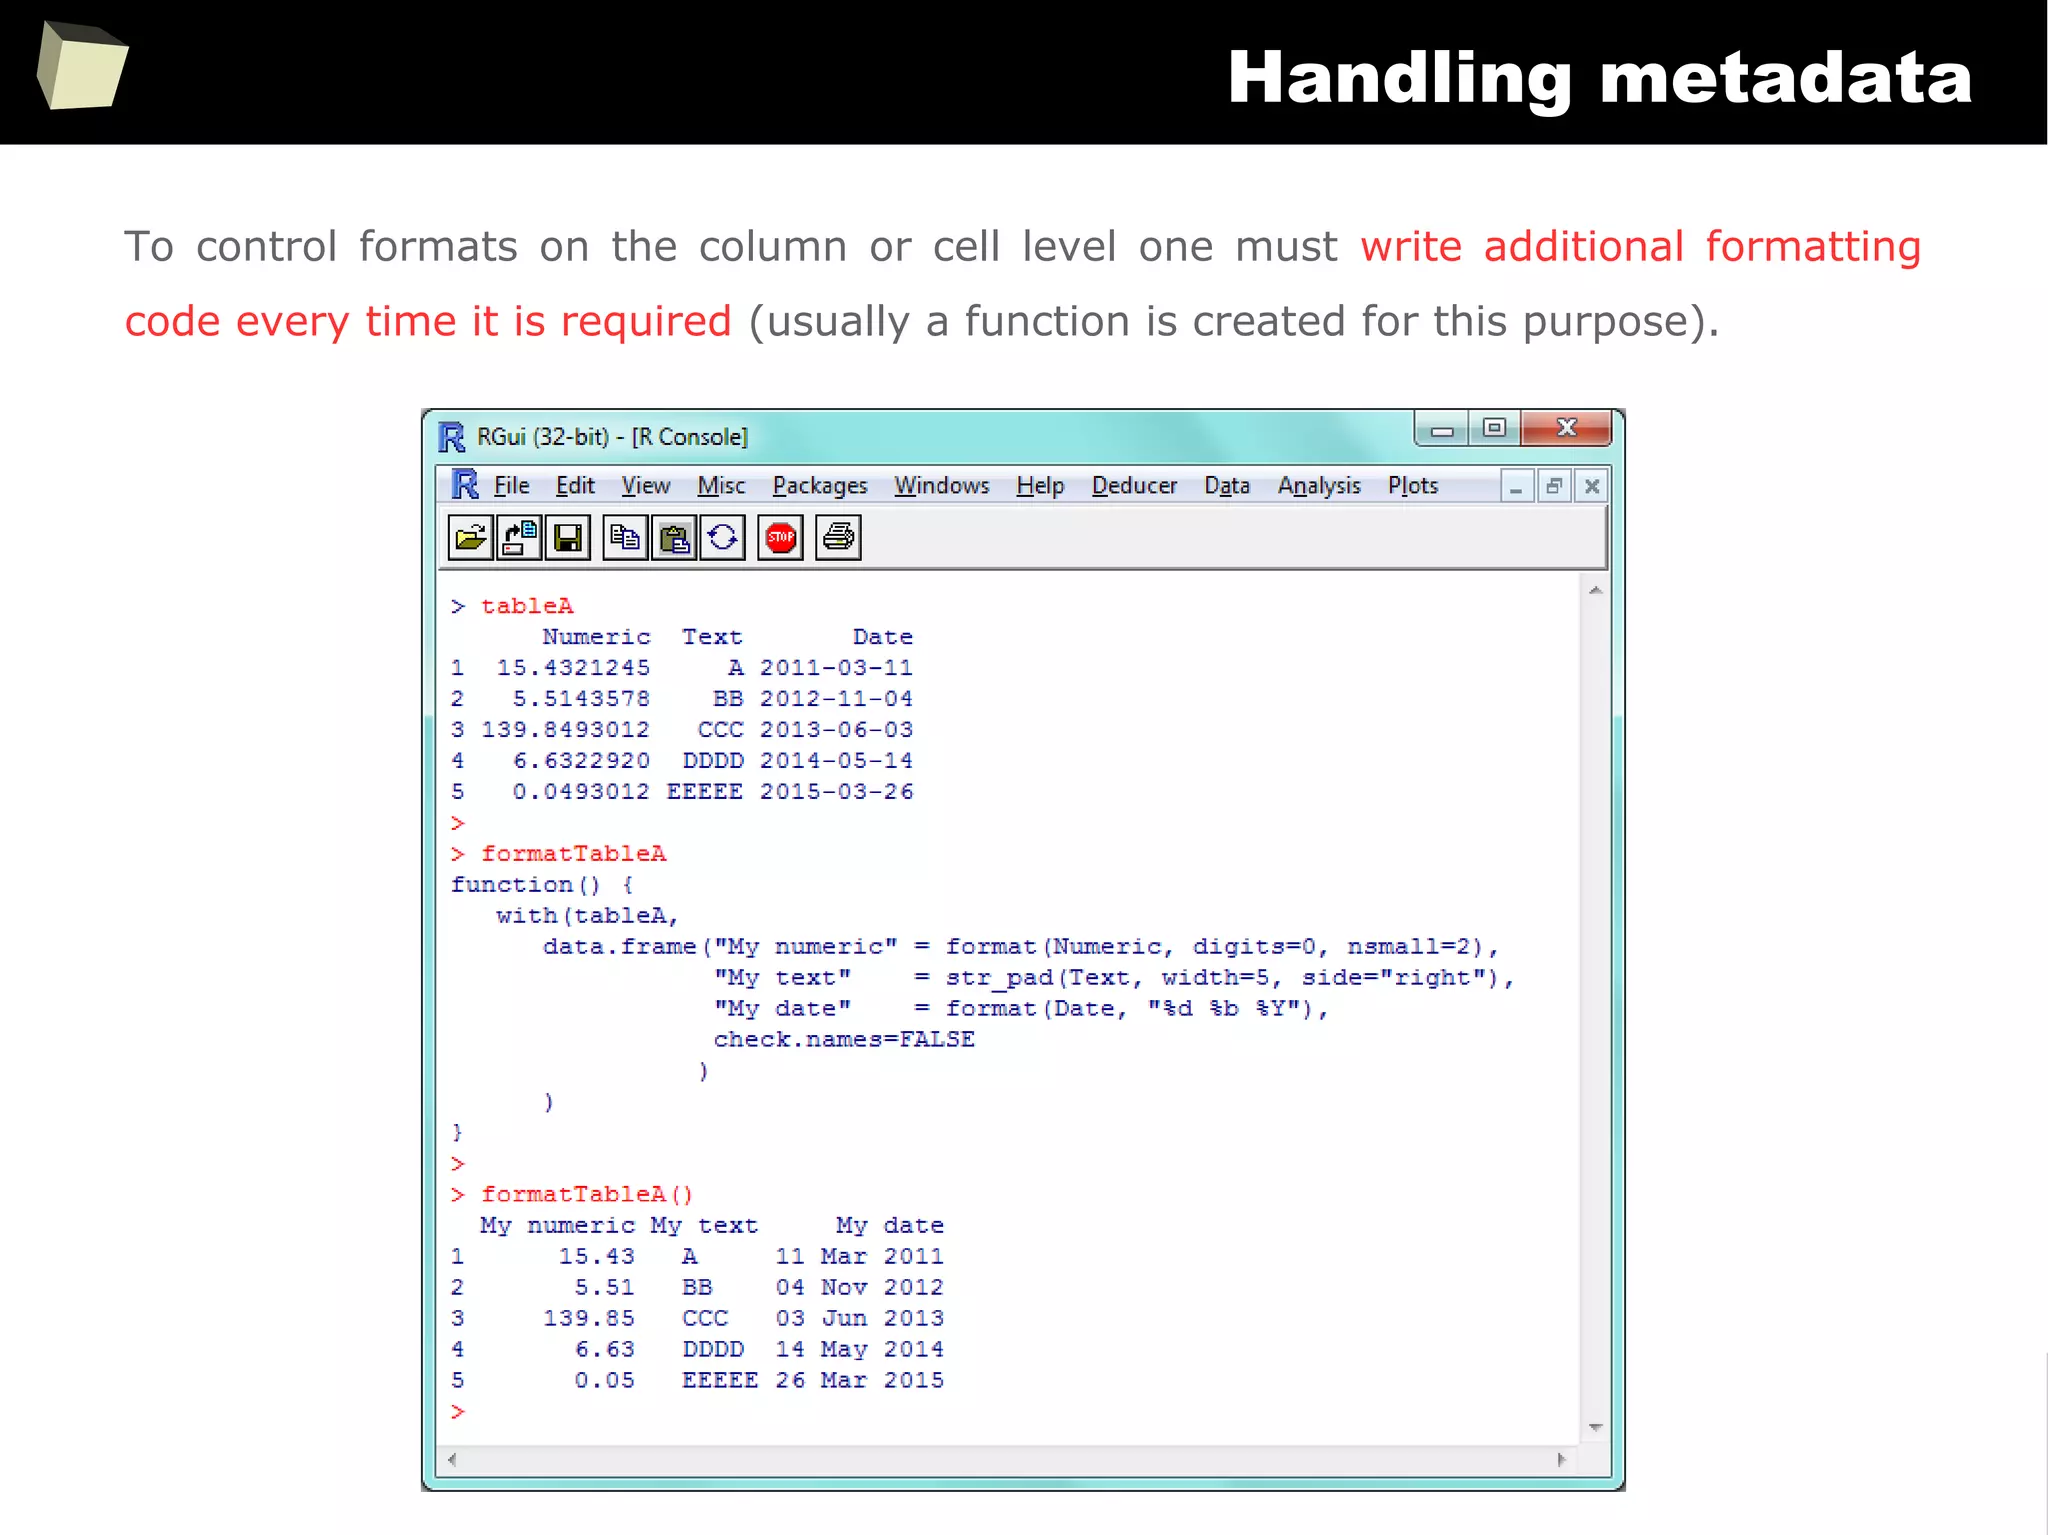Click the Open script folder icon
This screenshot has height=1535, width=2048.
point(470,538)
